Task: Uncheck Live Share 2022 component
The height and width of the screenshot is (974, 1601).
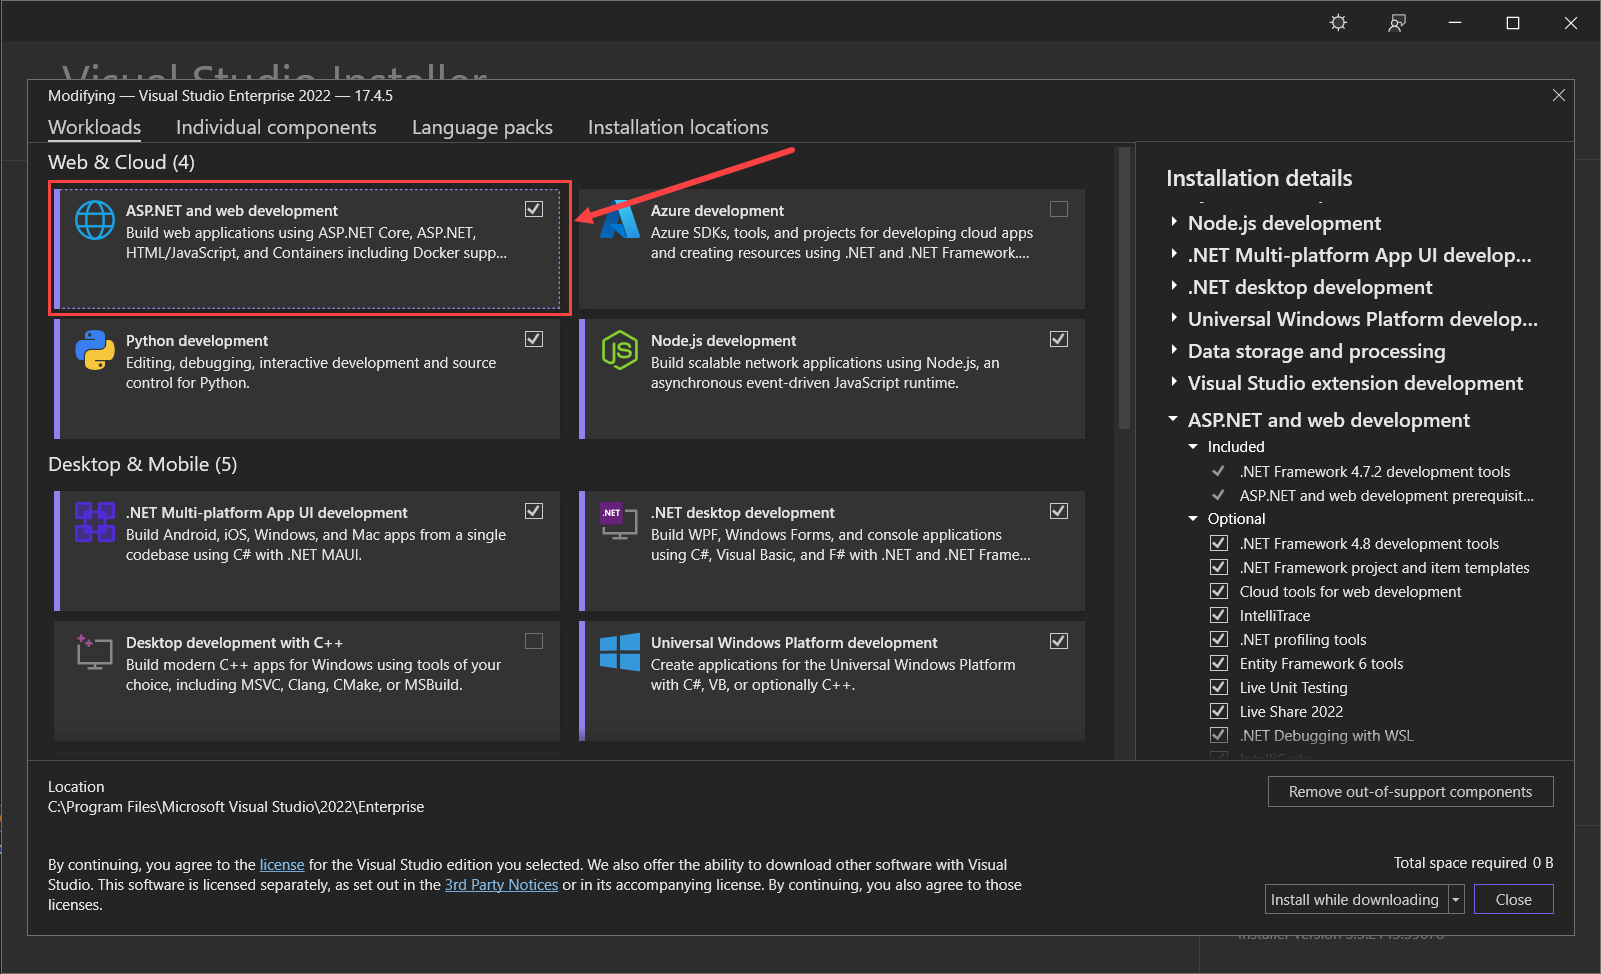Action: pyautogui.click(x=1219, y=711)
